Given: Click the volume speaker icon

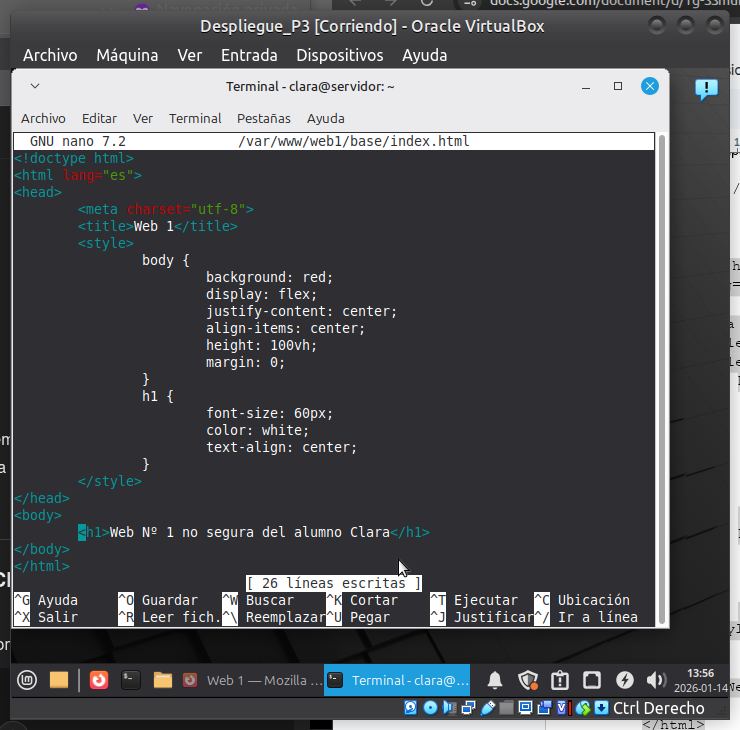Looking at the screenshot, I should tap(656, 681).
